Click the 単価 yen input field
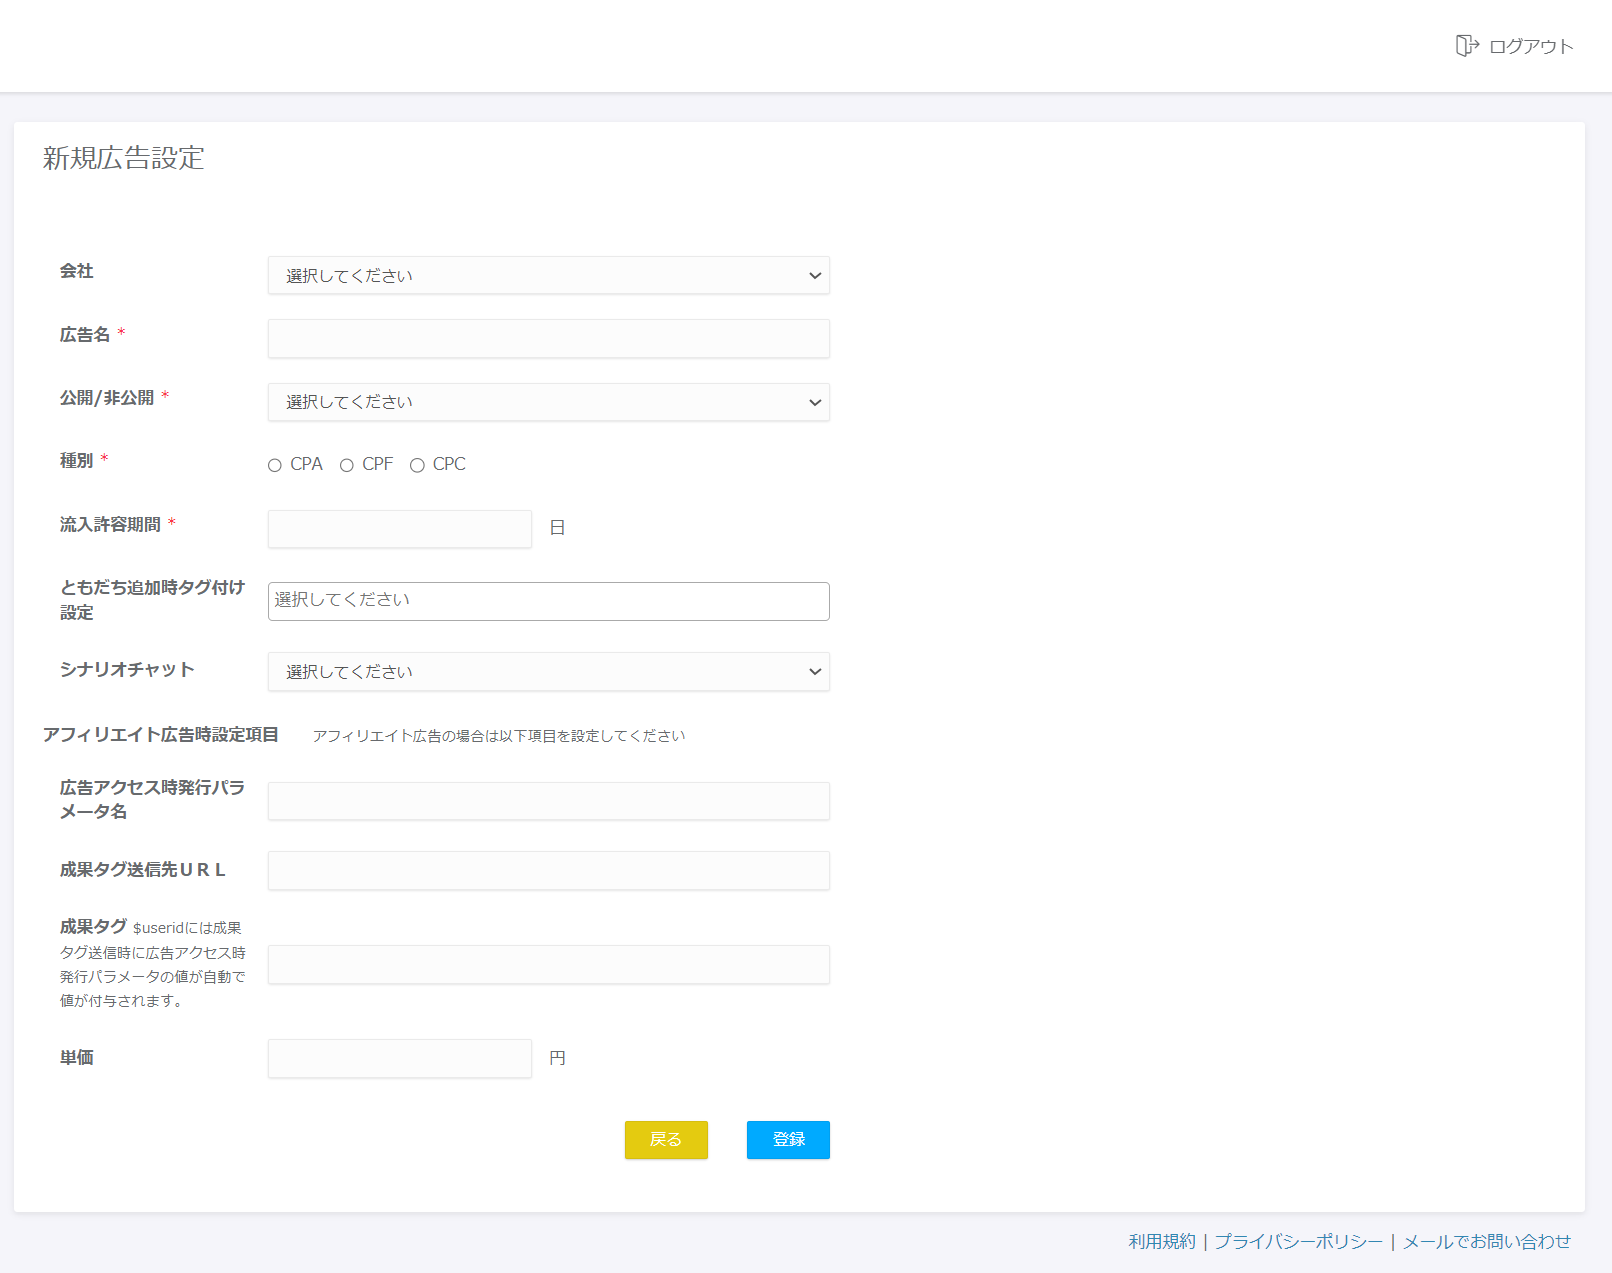Screen dimensions: 1612x1273 coord(400,1058)
